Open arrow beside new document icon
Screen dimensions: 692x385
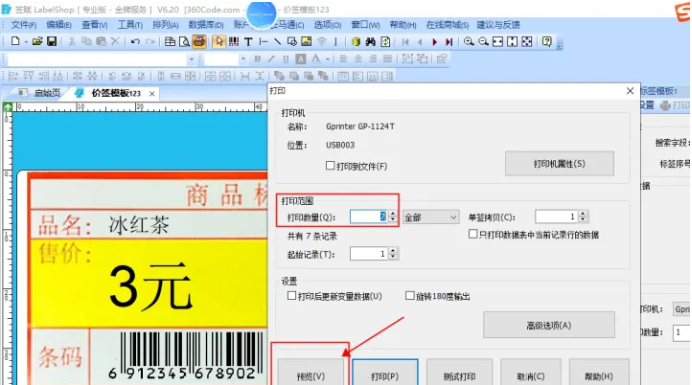click(26, 42)
